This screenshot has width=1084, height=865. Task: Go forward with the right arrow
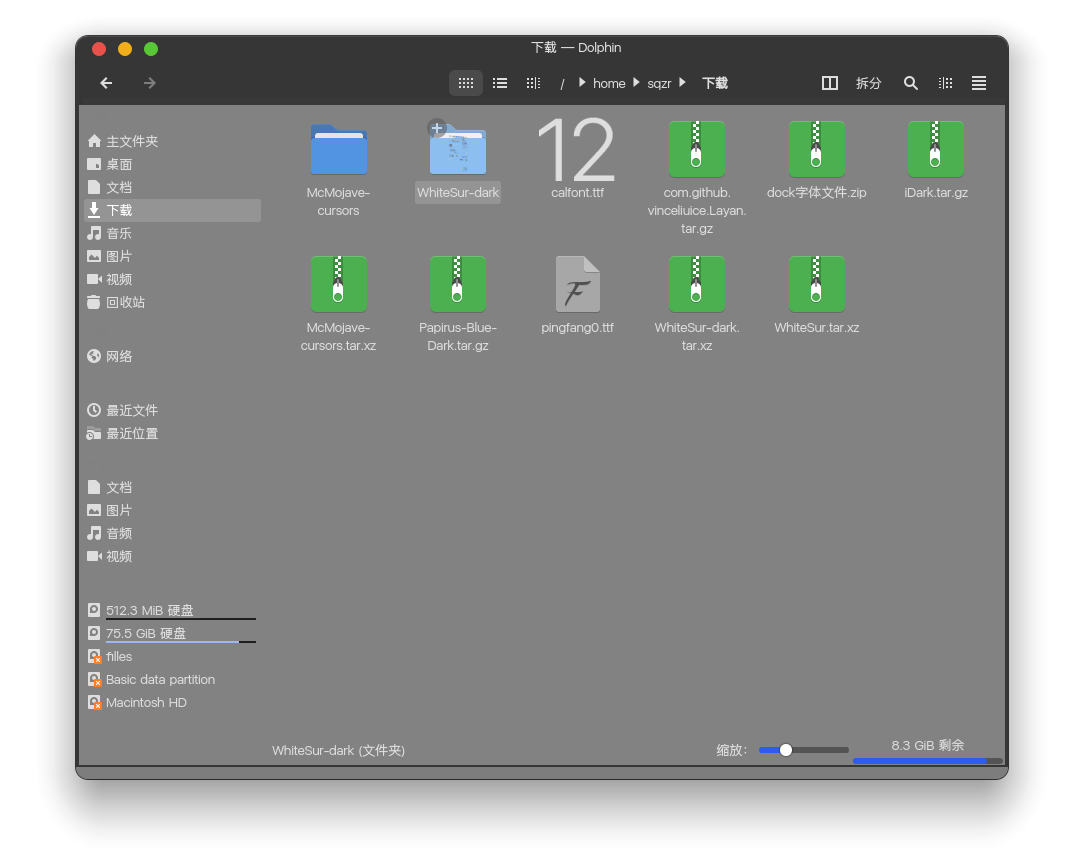(149, 83)
